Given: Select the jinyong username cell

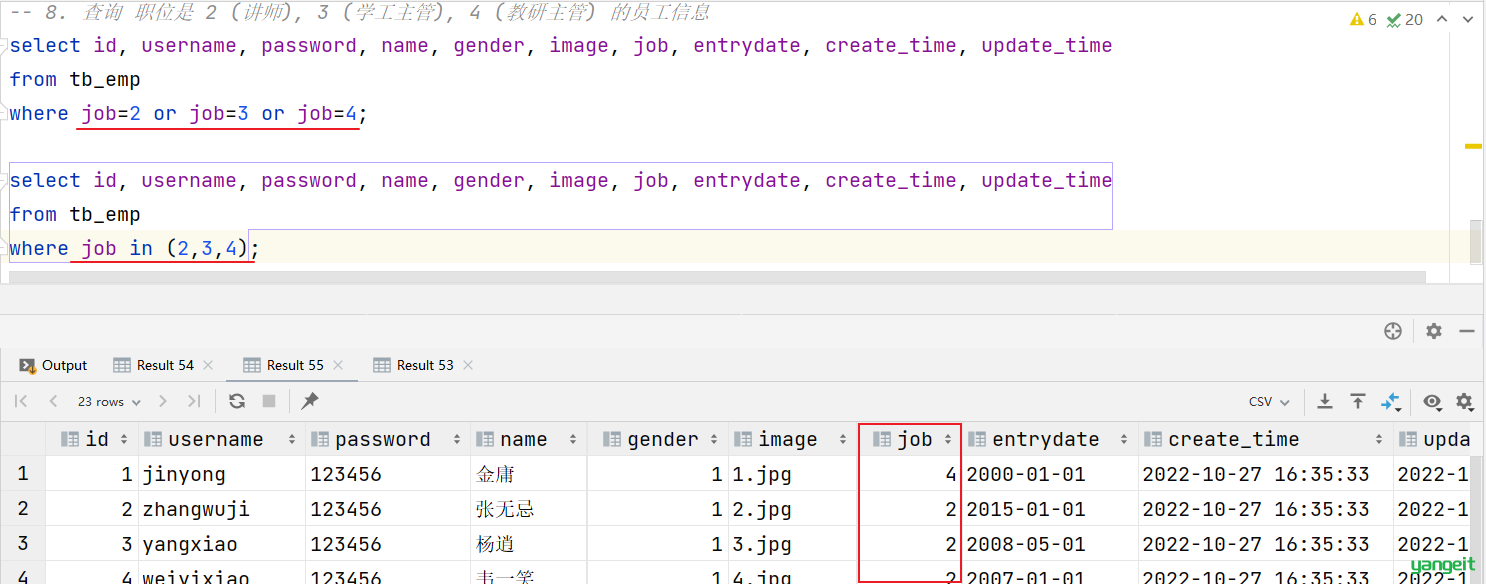Looking at the screenshot, I should coord(222,474).
